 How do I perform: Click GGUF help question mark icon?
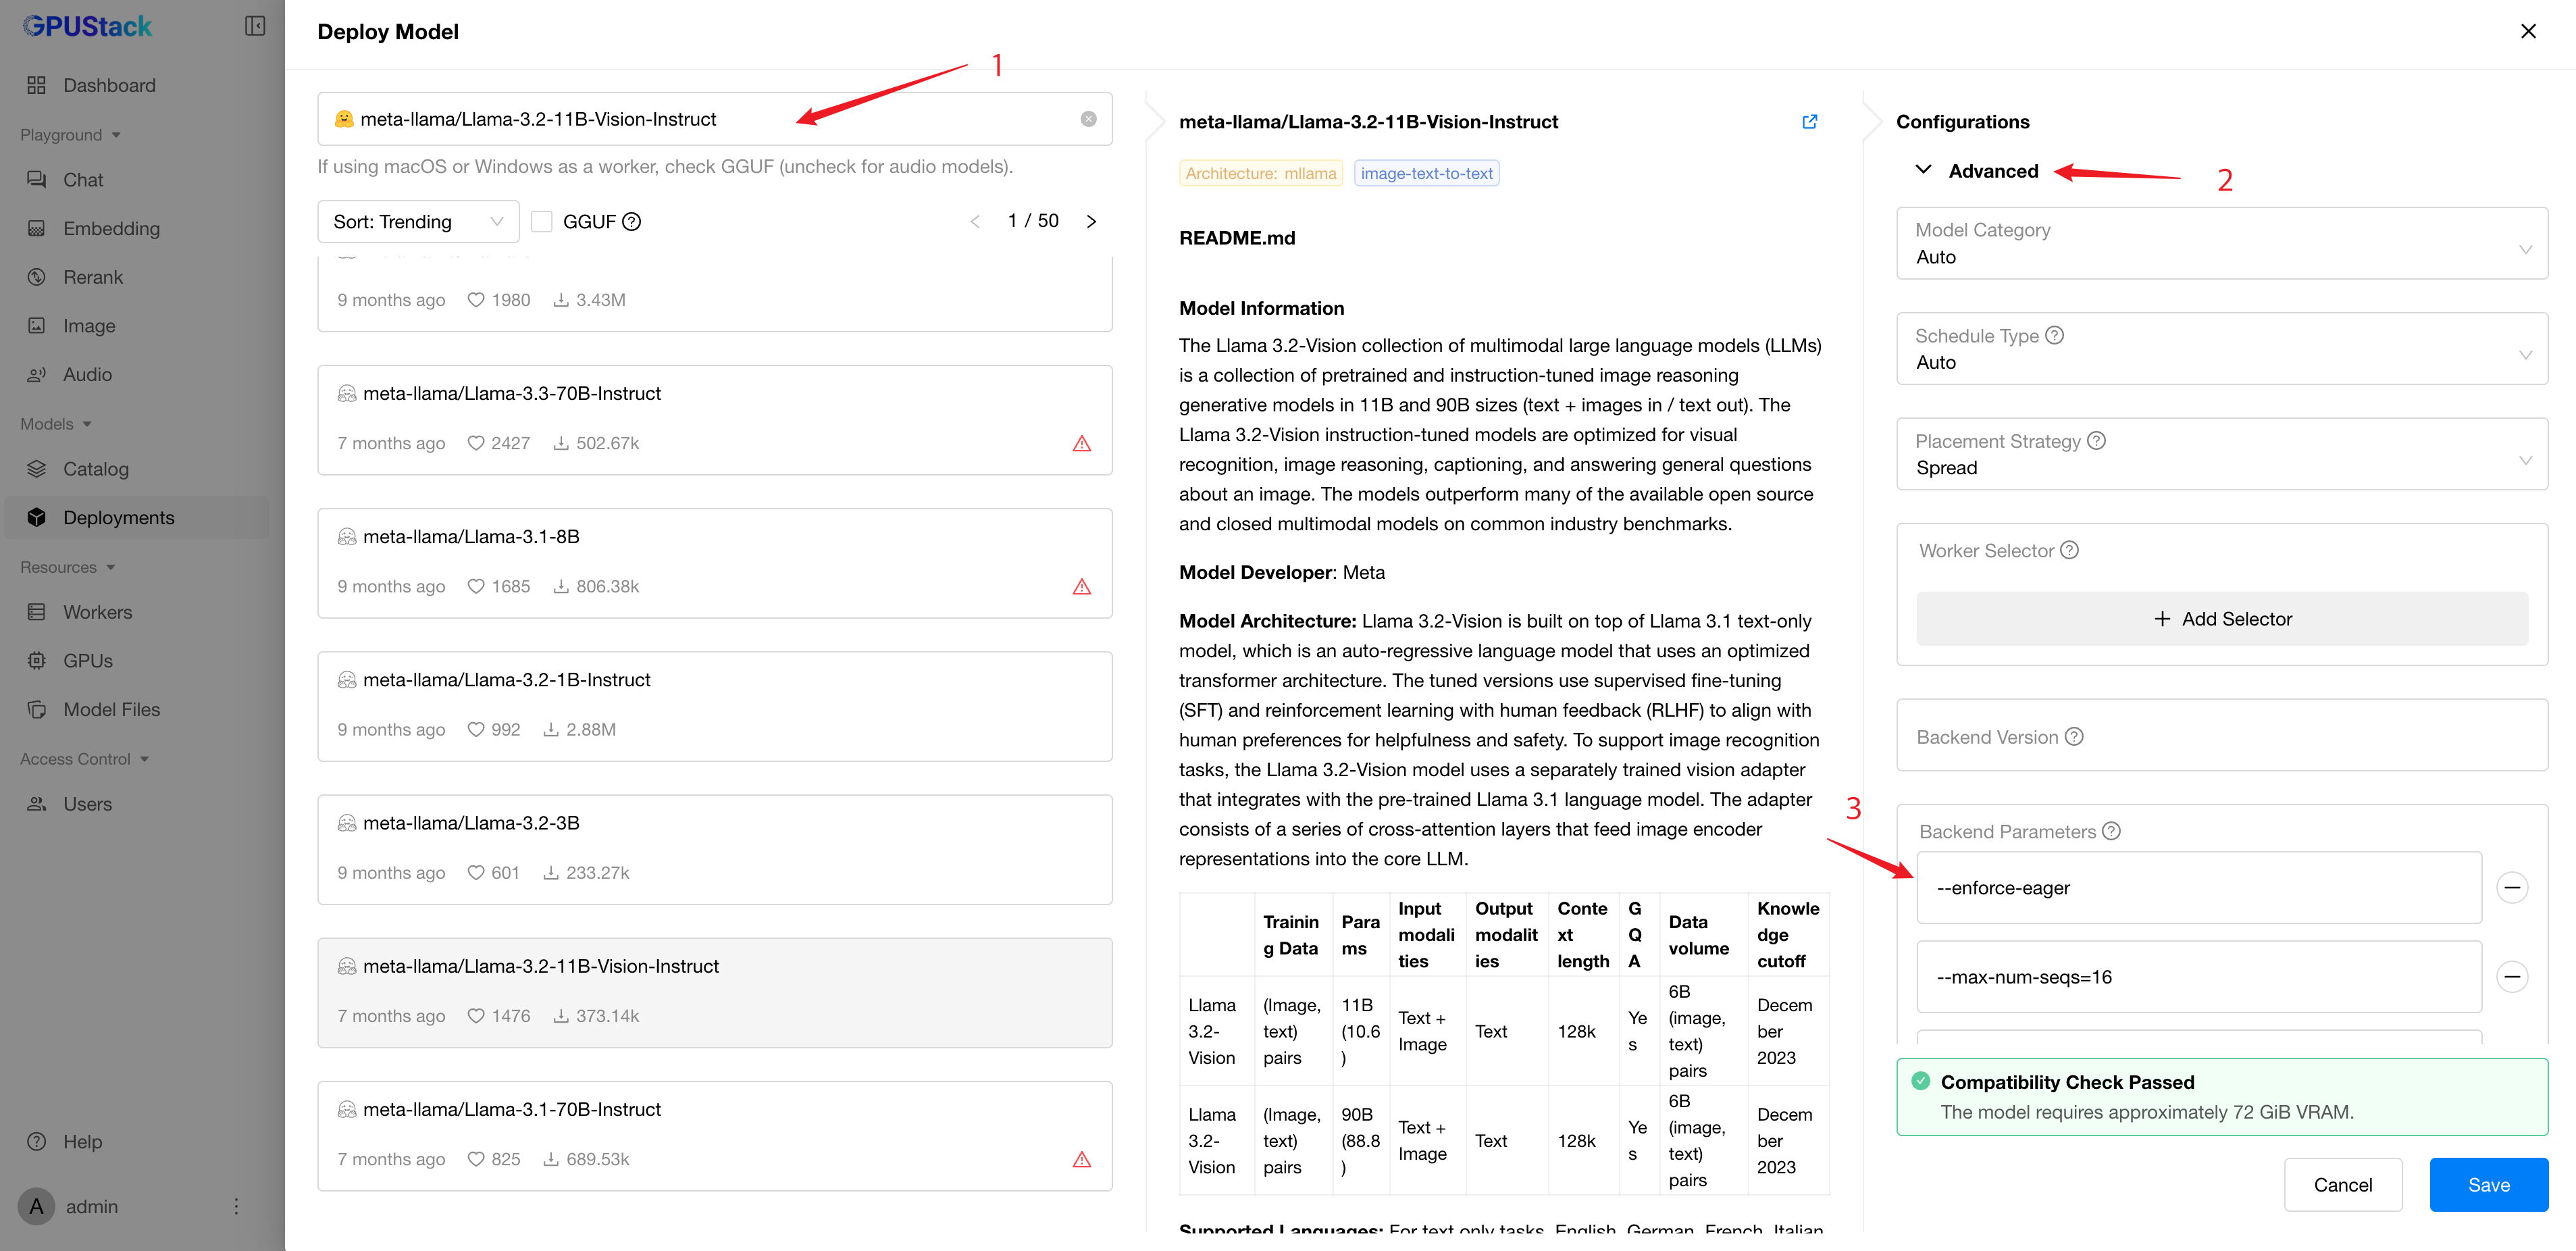(631, 221)
